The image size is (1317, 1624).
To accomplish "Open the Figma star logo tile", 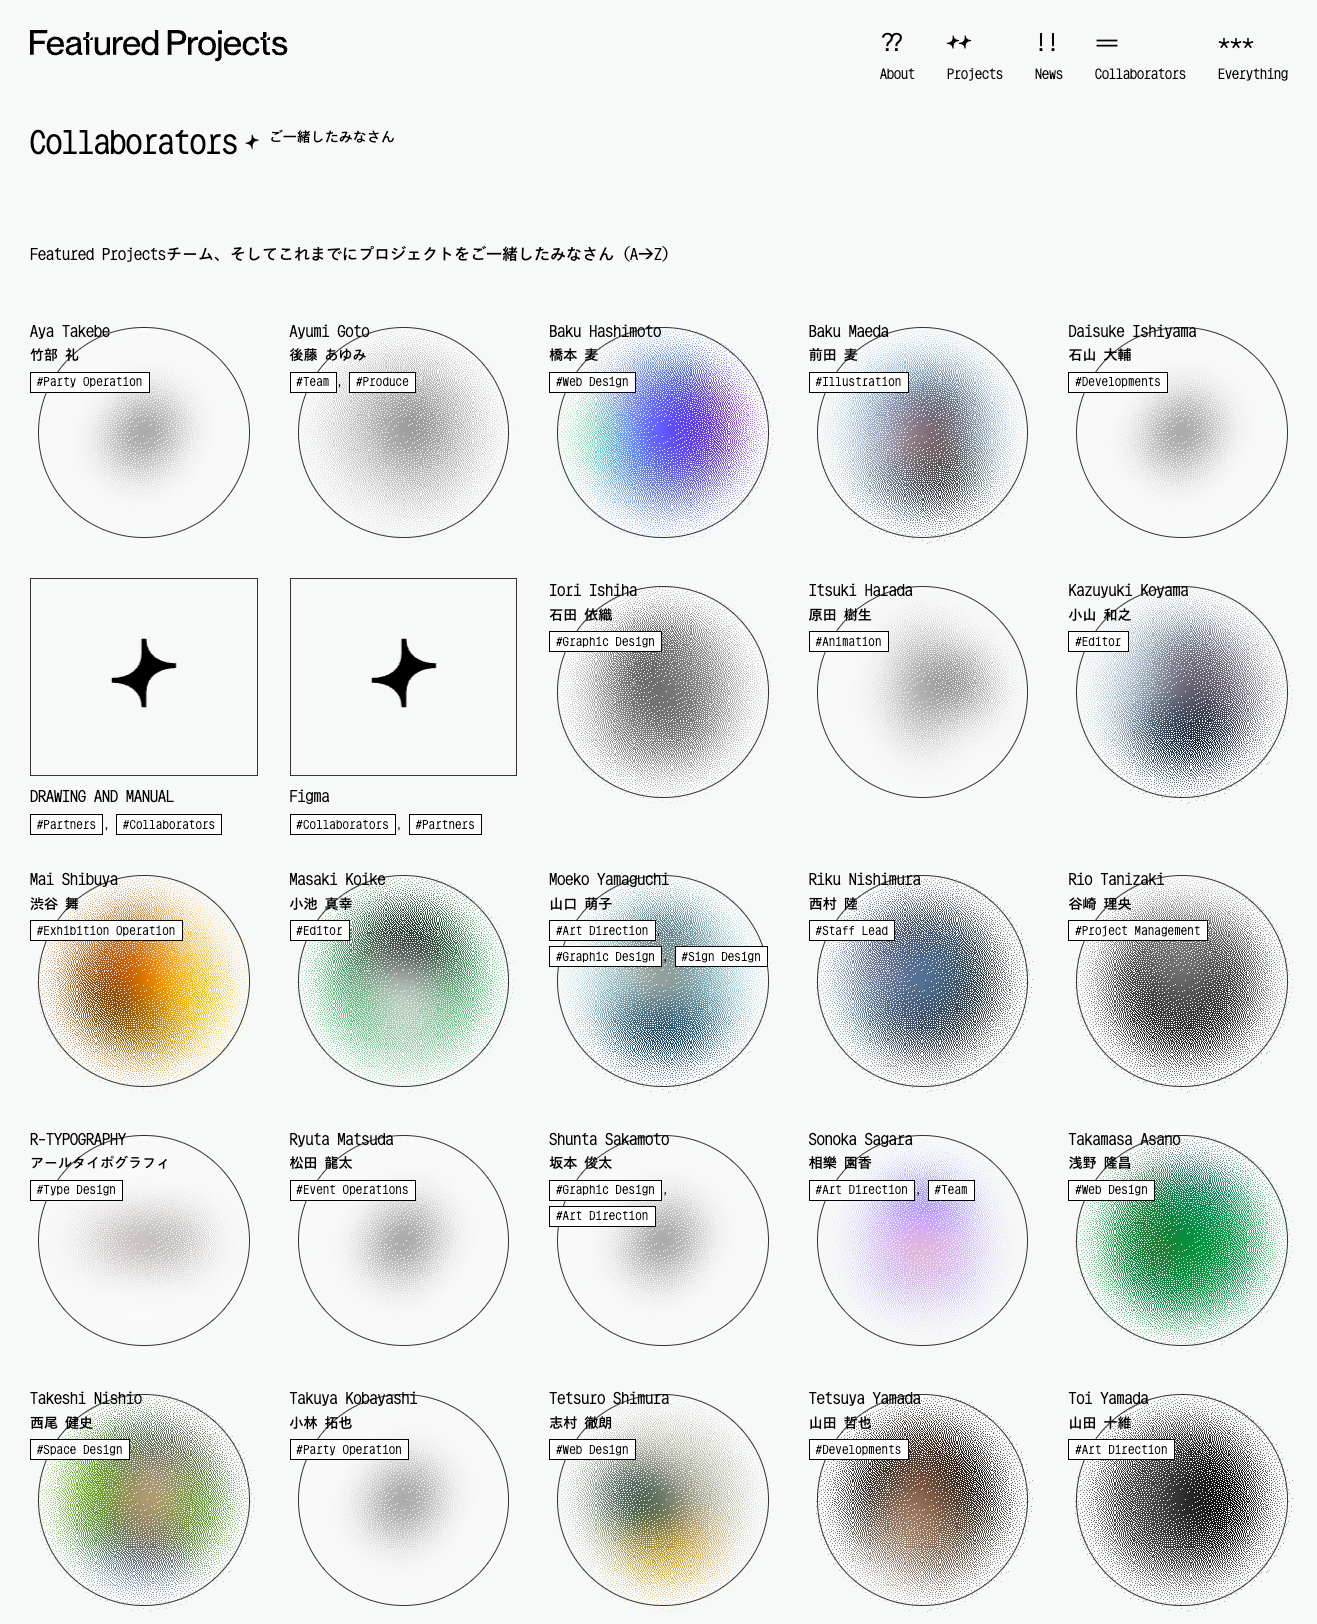I will coord(403,676).
